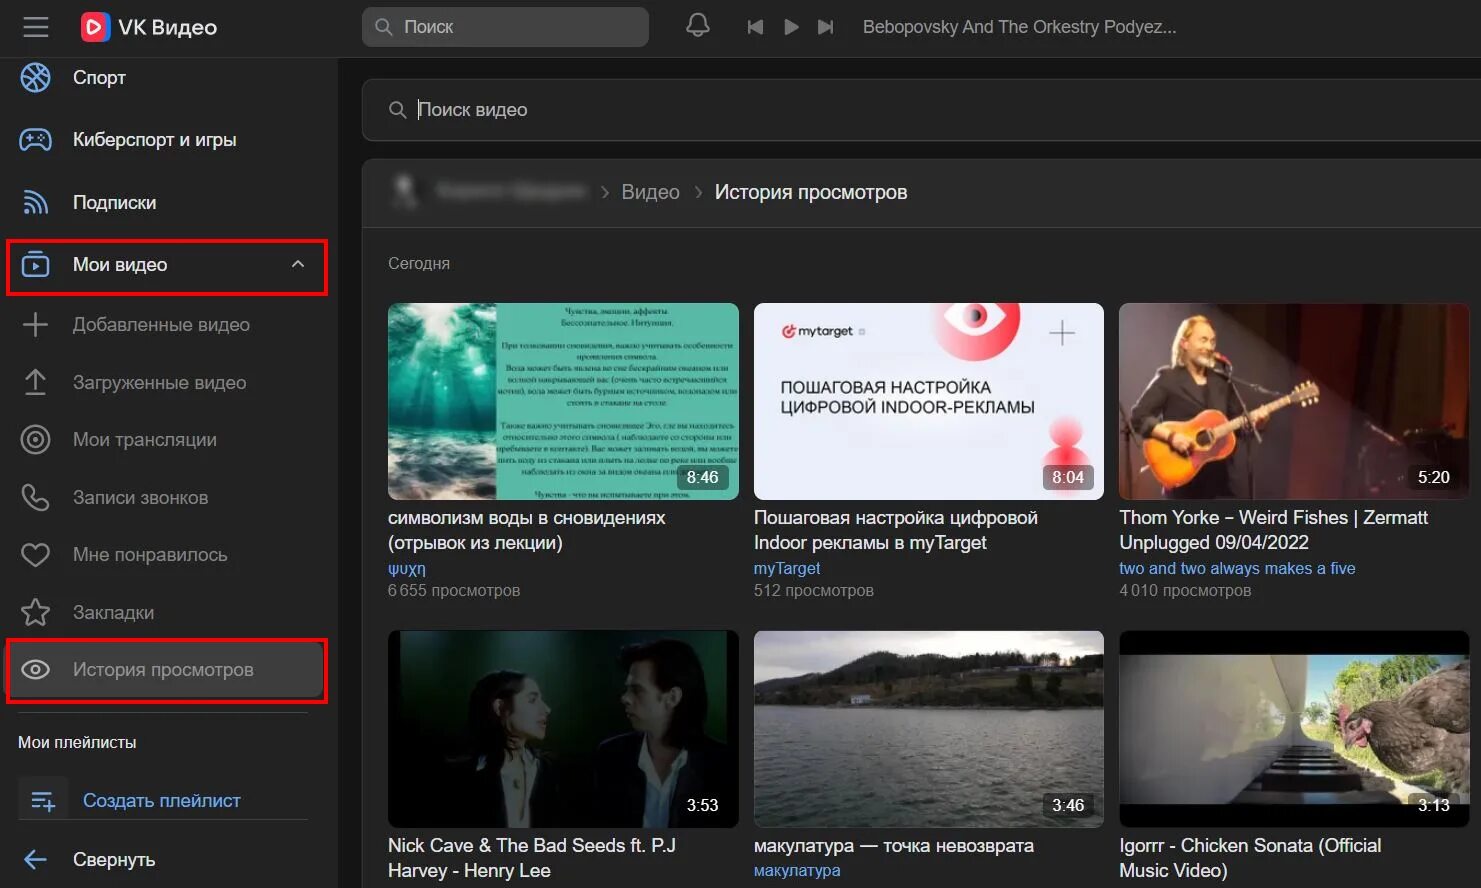Play the current audio track

pos(791,27)
